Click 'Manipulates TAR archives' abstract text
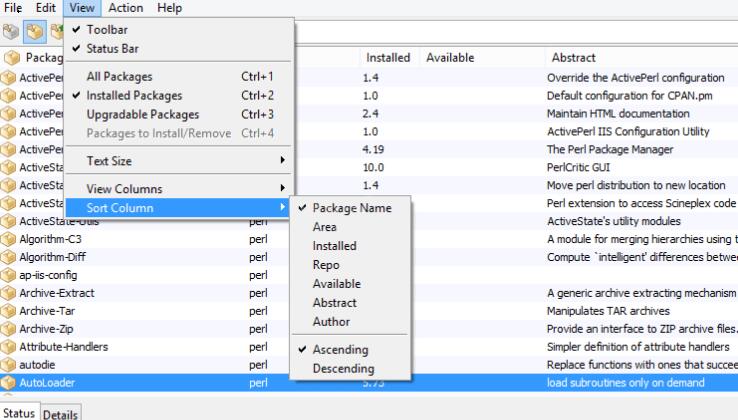The height and width of the screenshot is (420, 738). pos(608,311)
